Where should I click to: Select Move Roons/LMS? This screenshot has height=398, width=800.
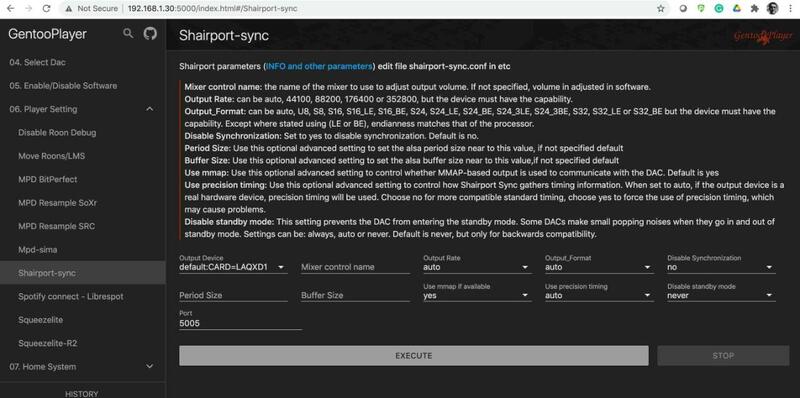pyautogui.click(x=83, y=156)
